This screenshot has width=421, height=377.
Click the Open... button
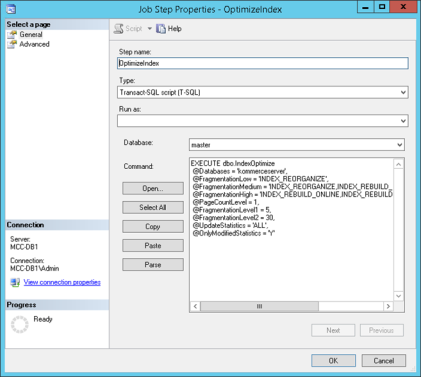pos(153,188)
